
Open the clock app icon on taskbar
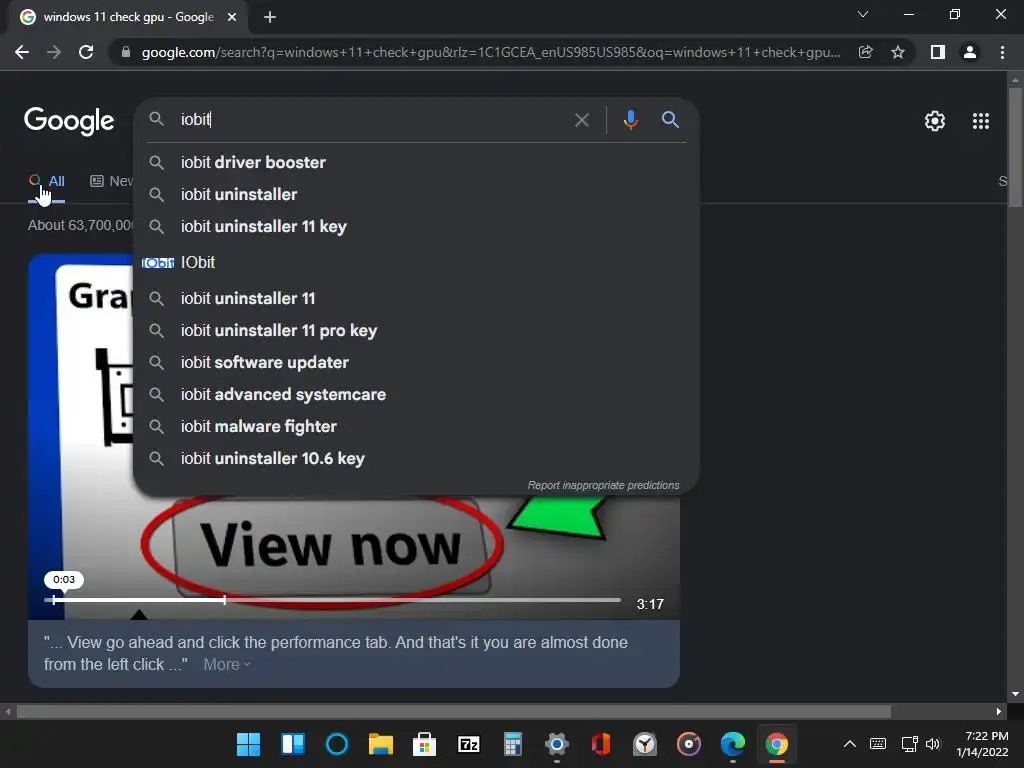pyautogui.click(x=645, y=744)
